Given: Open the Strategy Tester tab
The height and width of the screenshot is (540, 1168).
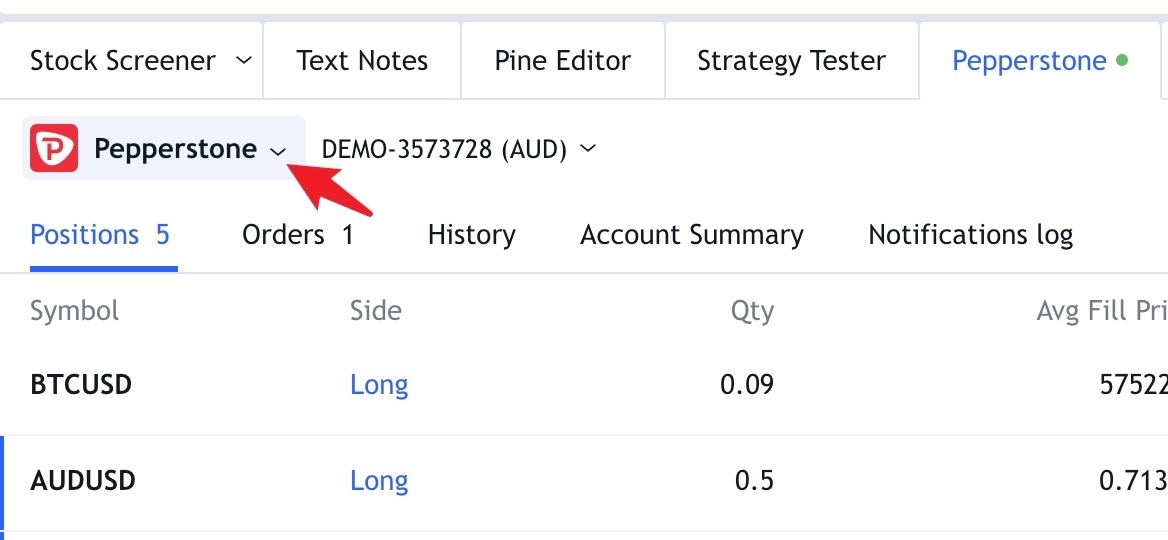Looking at the screenshot, I should point(791,60).
